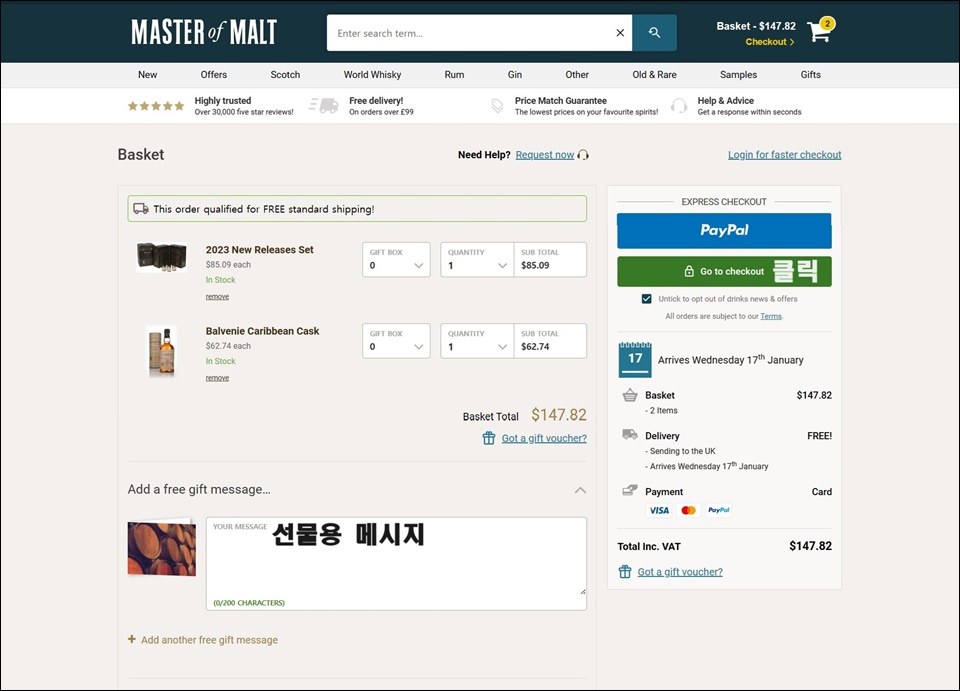Open the New menu
This screenshot has height=691, width=960.
click(x=148, y=75)
